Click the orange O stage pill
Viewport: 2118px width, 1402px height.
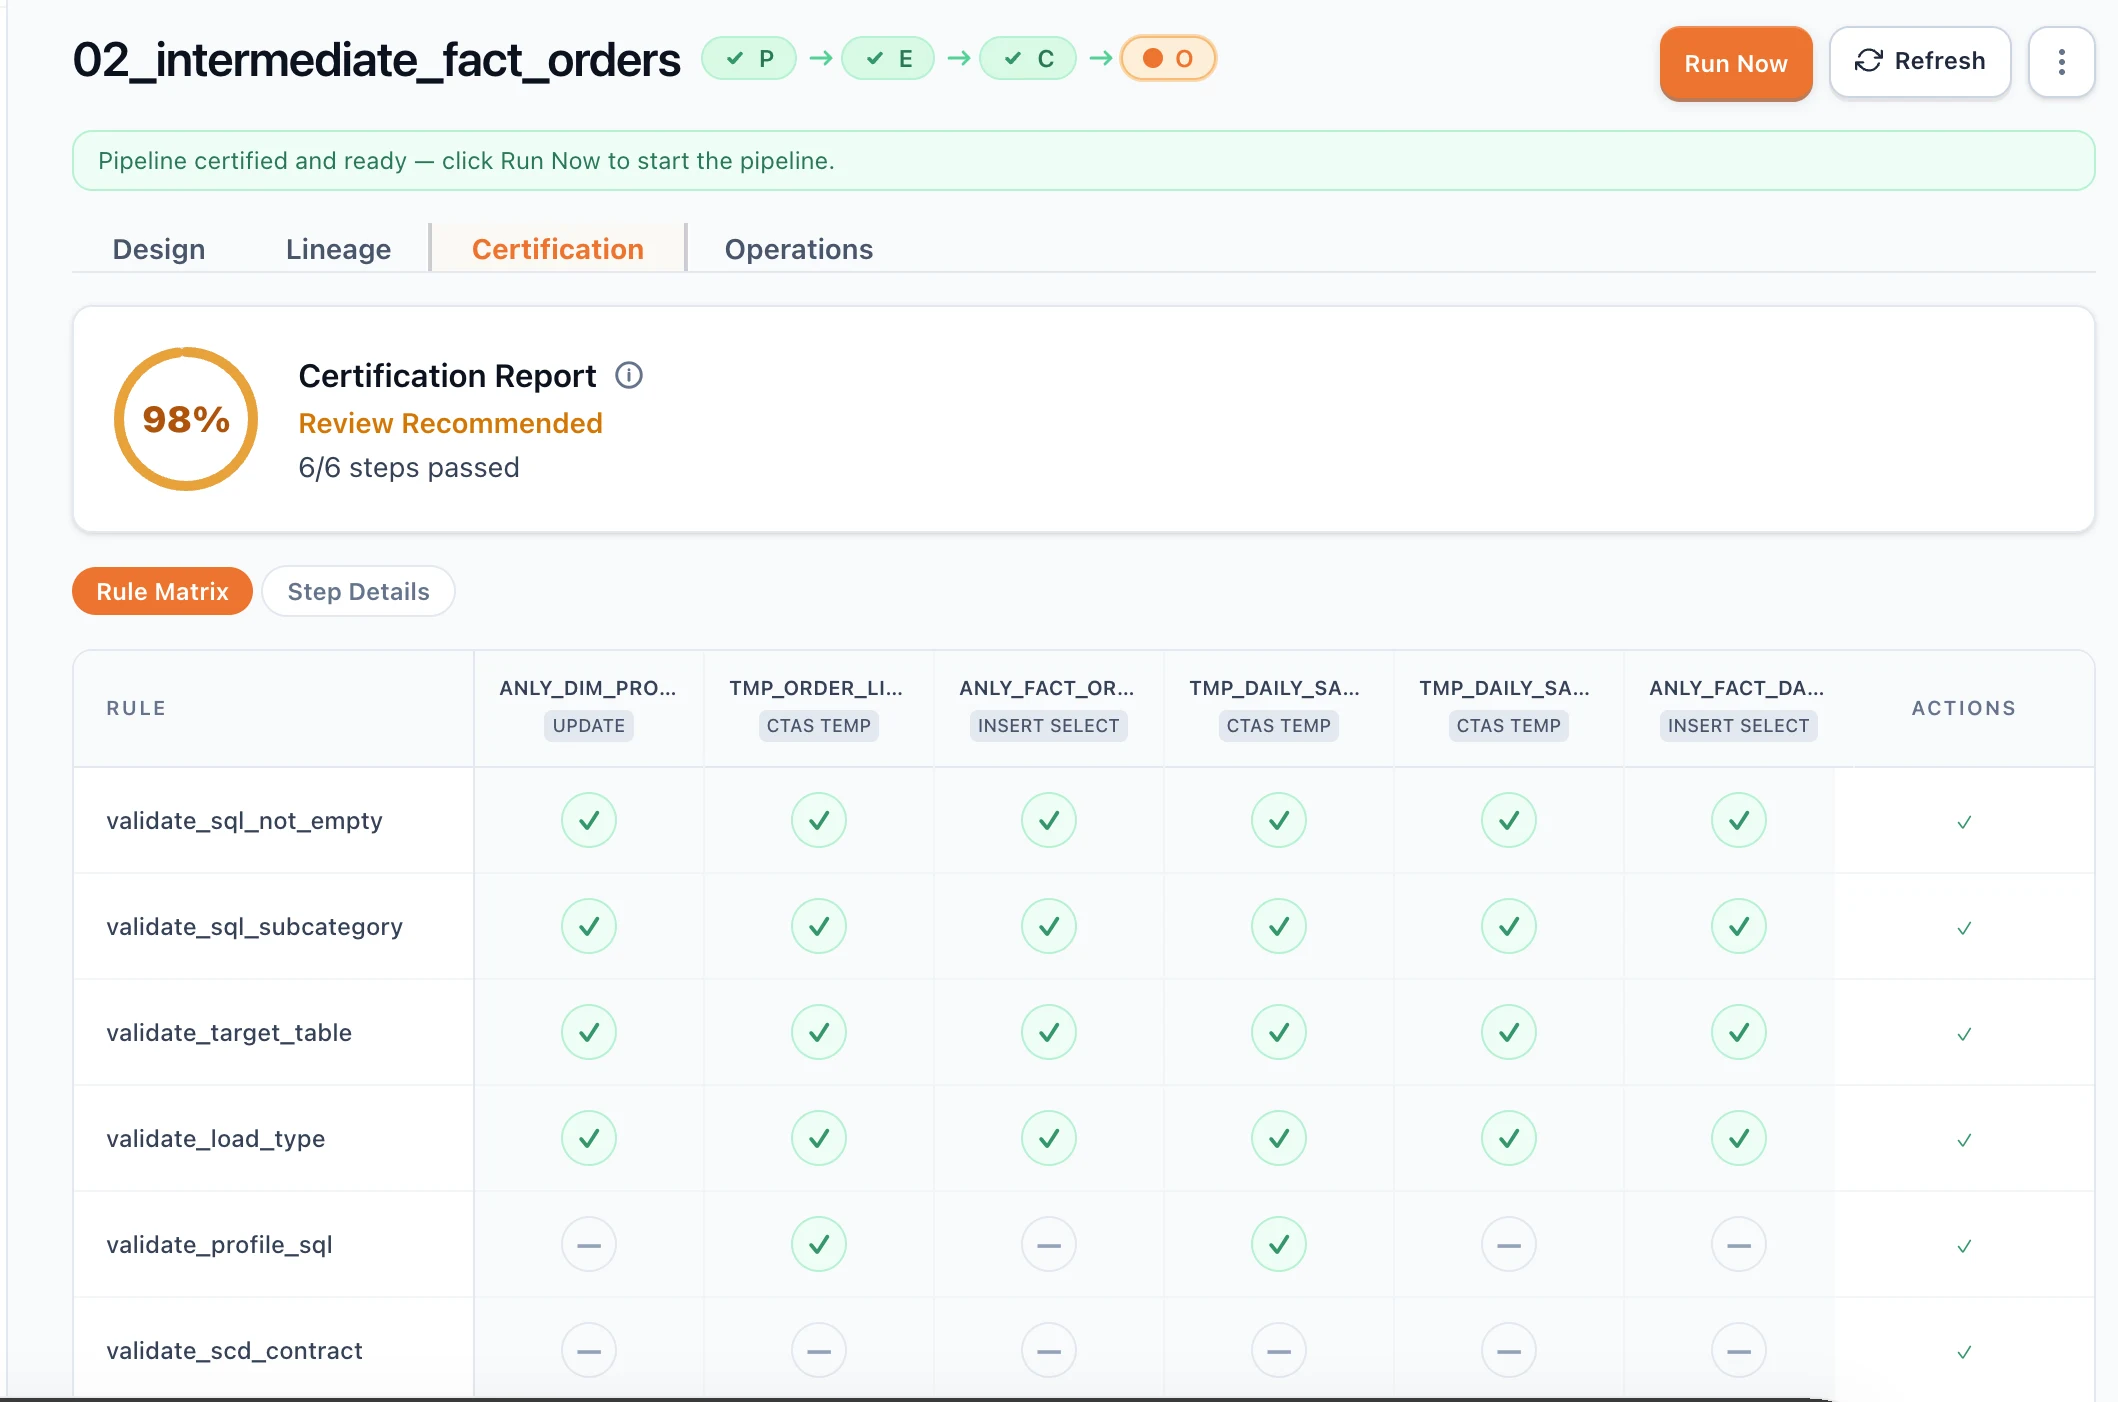(1168, 59)
